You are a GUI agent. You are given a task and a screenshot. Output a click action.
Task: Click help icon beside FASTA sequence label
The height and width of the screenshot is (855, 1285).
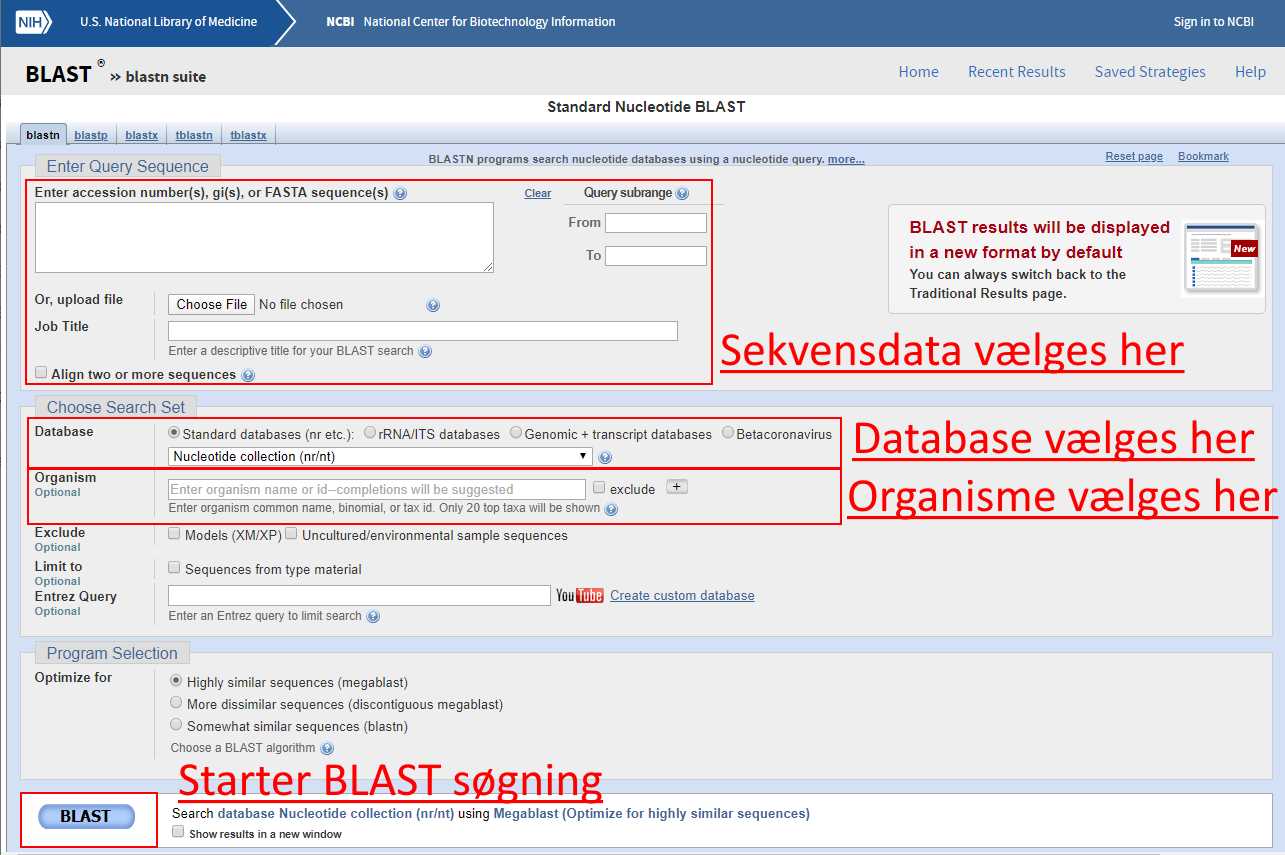pos(400,194)
